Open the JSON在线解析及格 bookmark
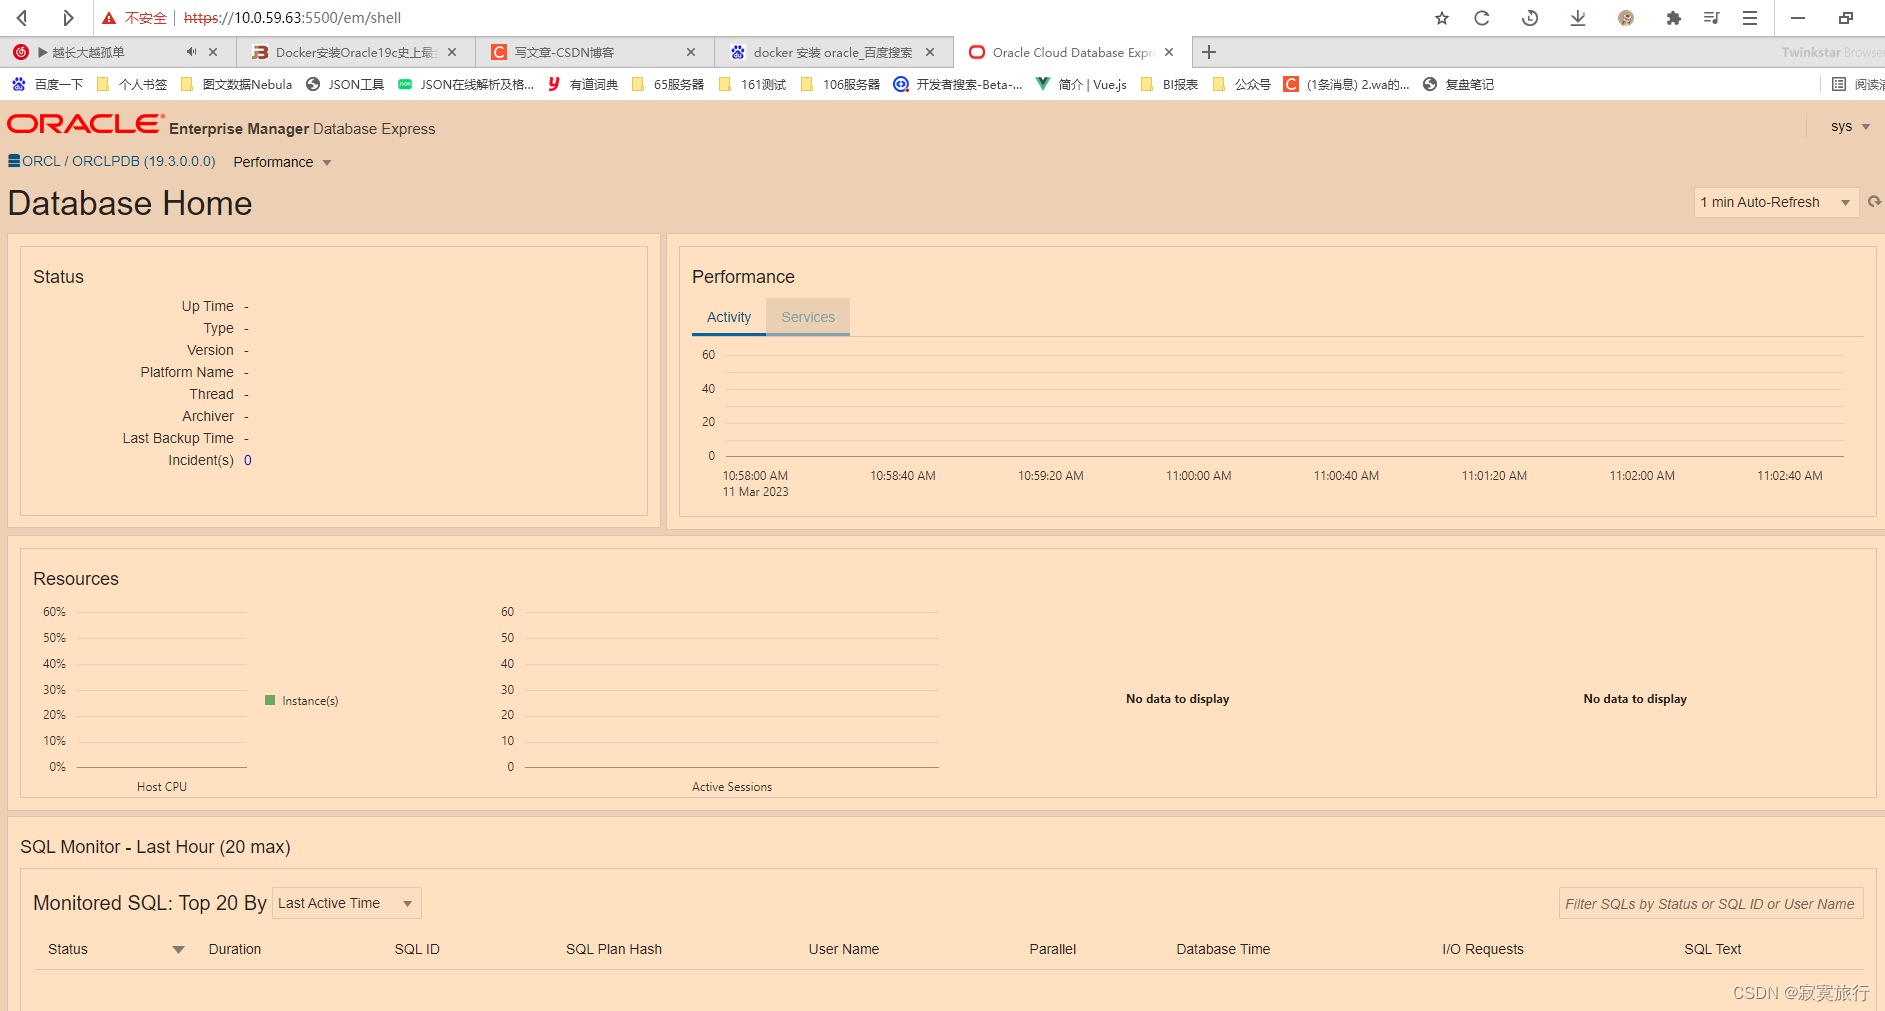Image resolution: width=1885 pixels, height=1011 pixels. pyautogui.click(x=466, y=84)
